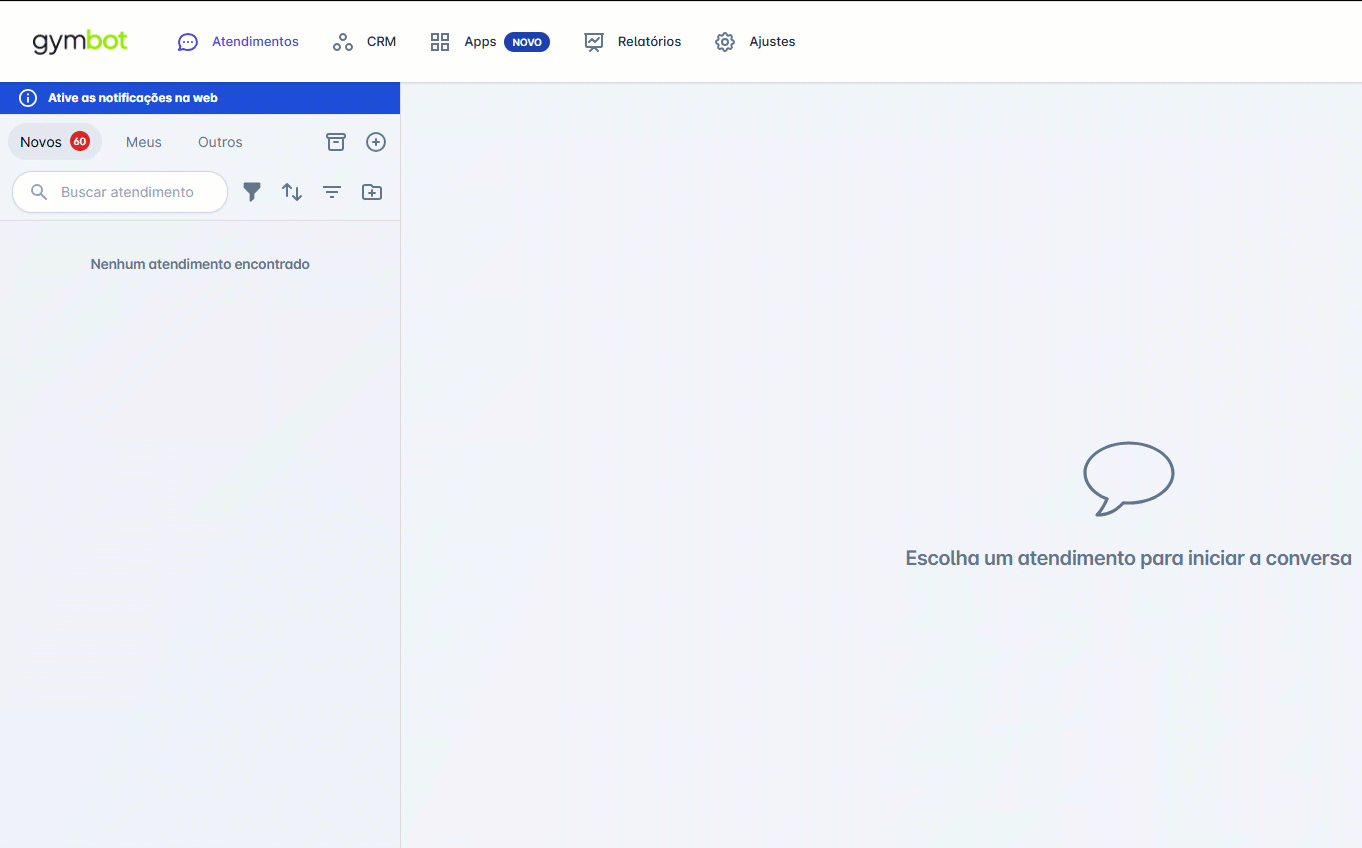The width and height of the screenshot is (1362, 848).
Task: Open the funnel filter icon
Action: pos(252,192)
